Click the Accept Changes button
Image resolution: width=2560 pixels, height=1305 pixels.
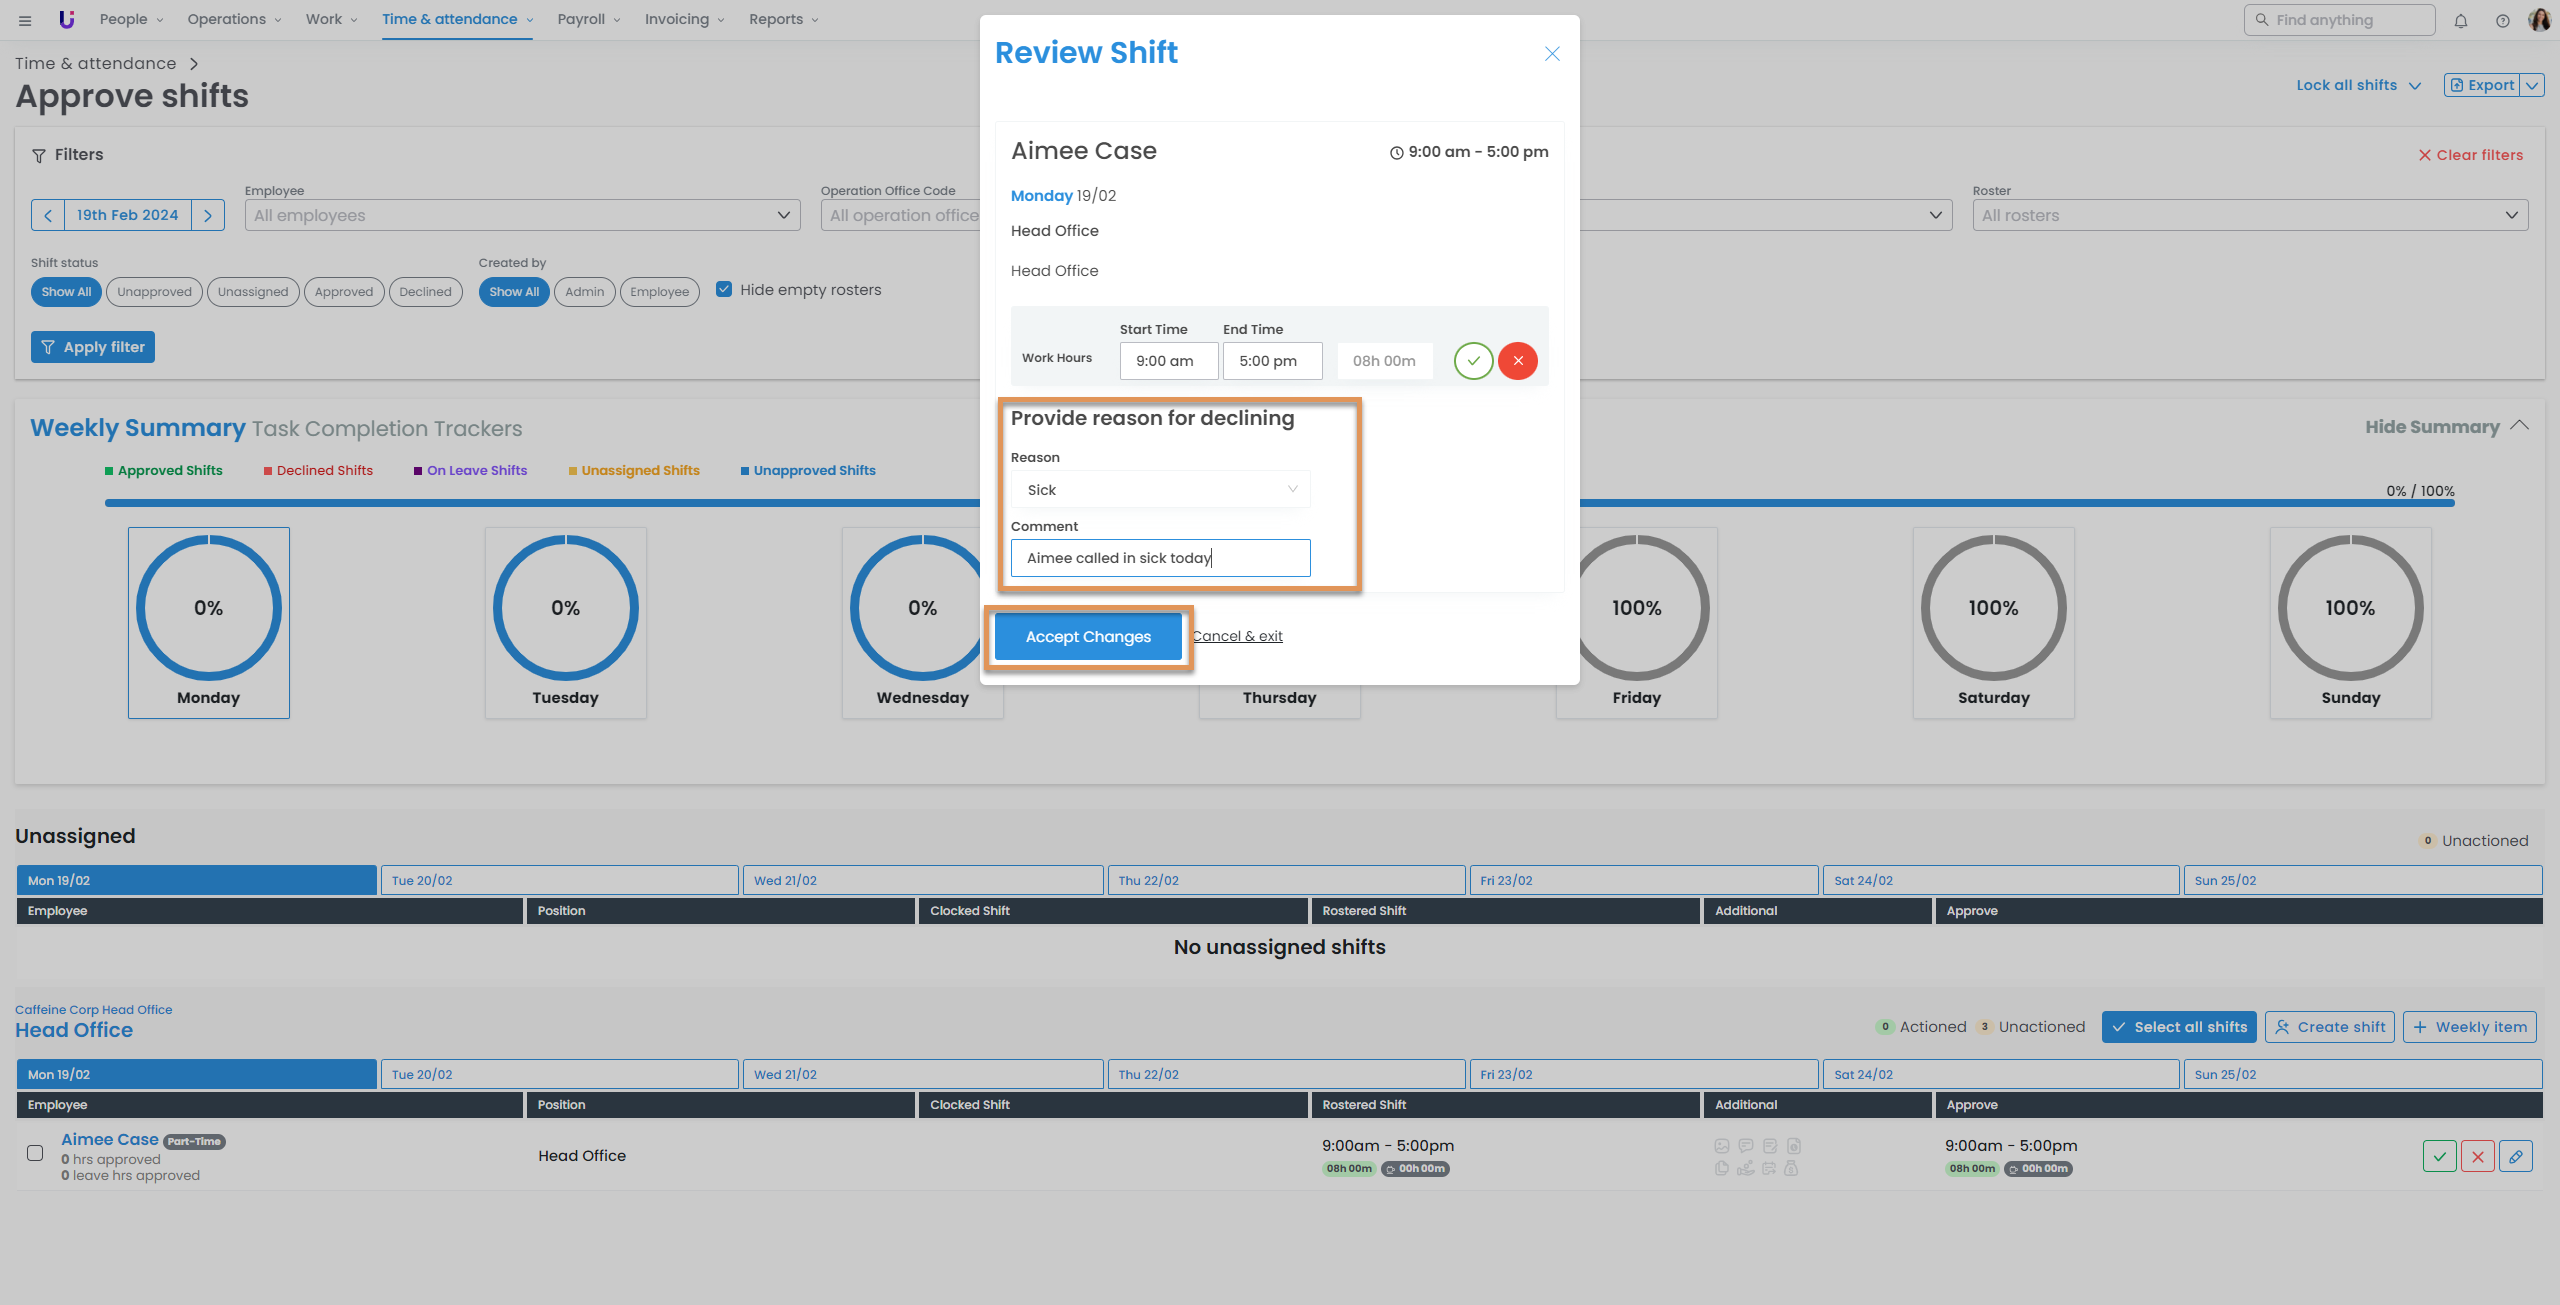1088,637
